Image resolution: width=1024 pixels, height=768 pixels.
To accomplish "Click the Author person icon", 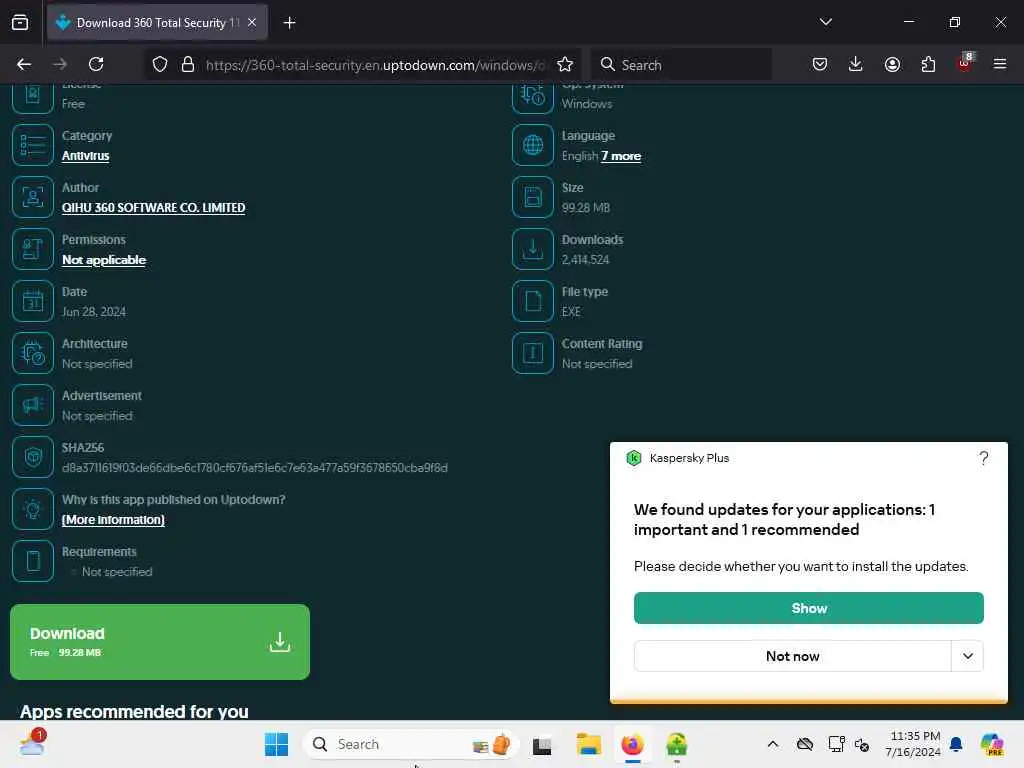I will point(33,197).
